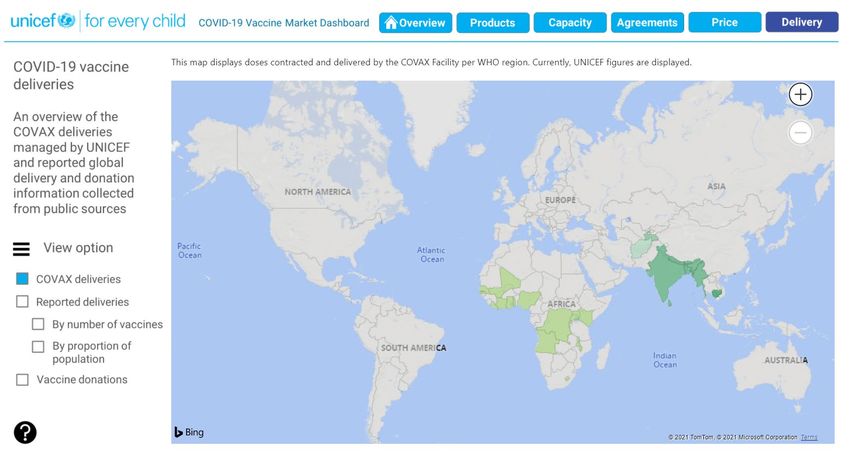Select the Delivery tab
This screenshot has height=473, width=850.
pyautogui.click(x=802, y=22)
